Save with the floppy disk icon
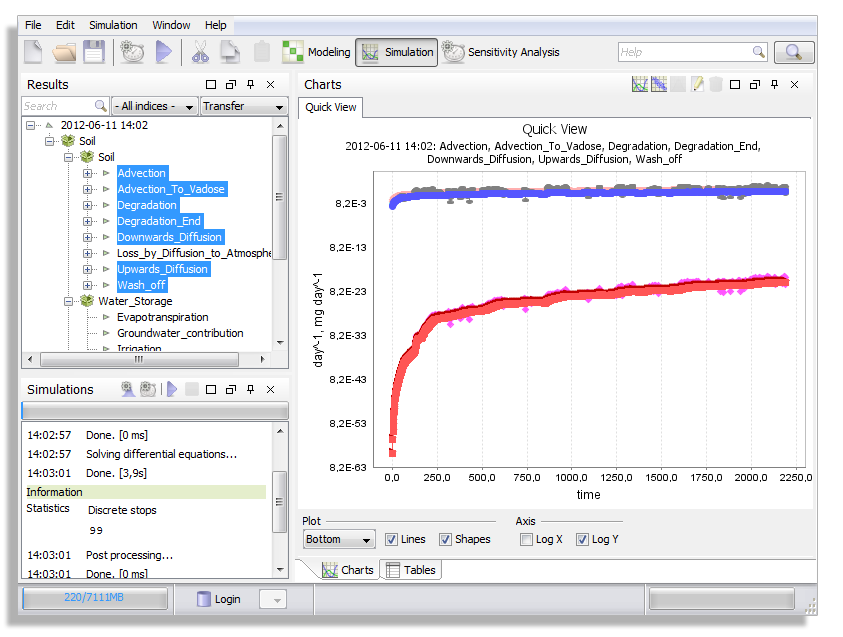 [94, 52]
